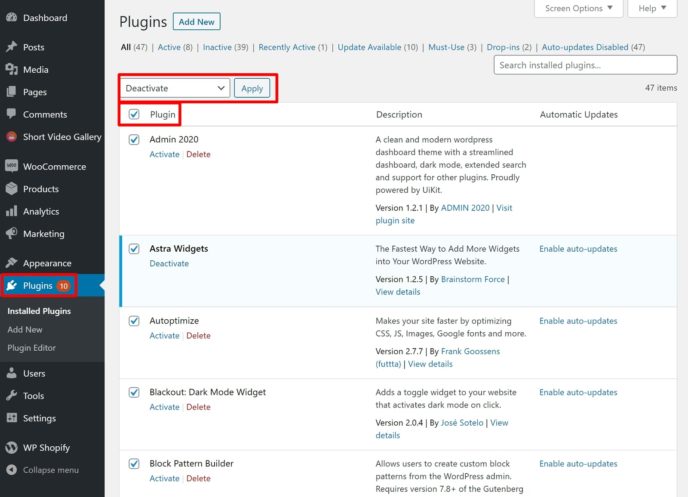
Task: Open Installed Plugins submenu item
Action: coord(39,311)
